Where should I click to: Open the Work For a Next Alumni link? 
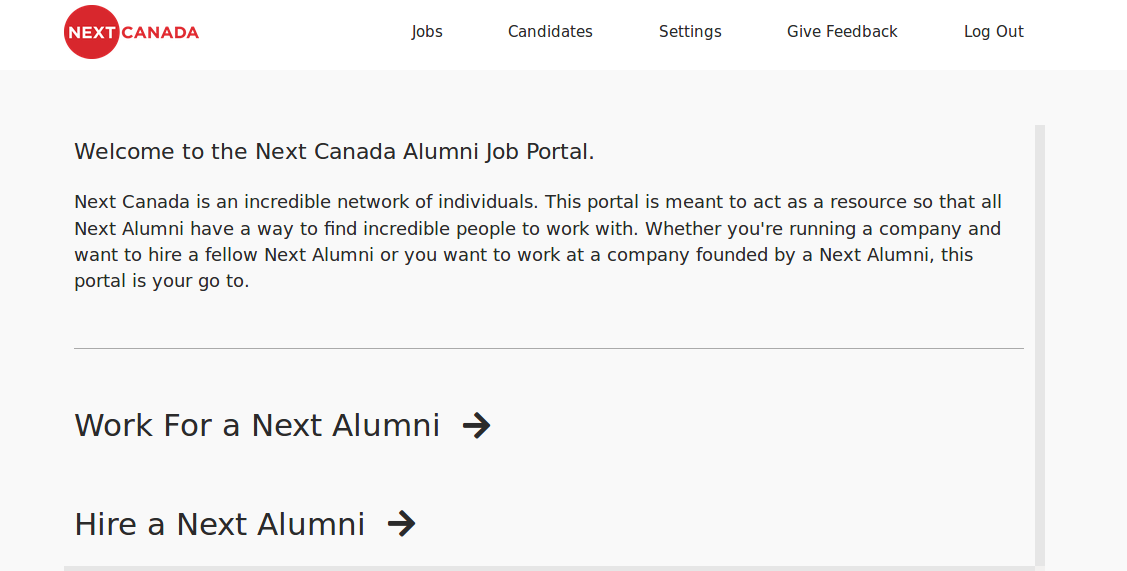(257, 425)
